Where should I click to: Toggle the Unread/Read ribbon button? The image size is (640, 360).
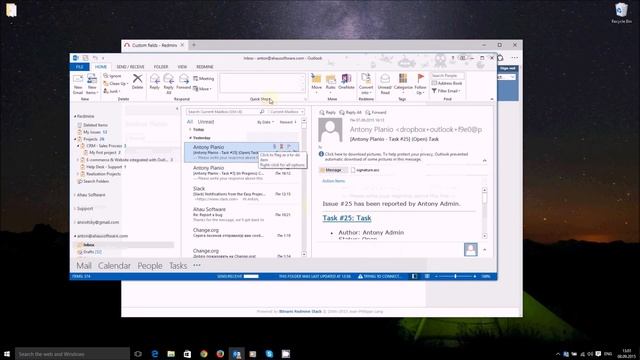tap(384, 84)
